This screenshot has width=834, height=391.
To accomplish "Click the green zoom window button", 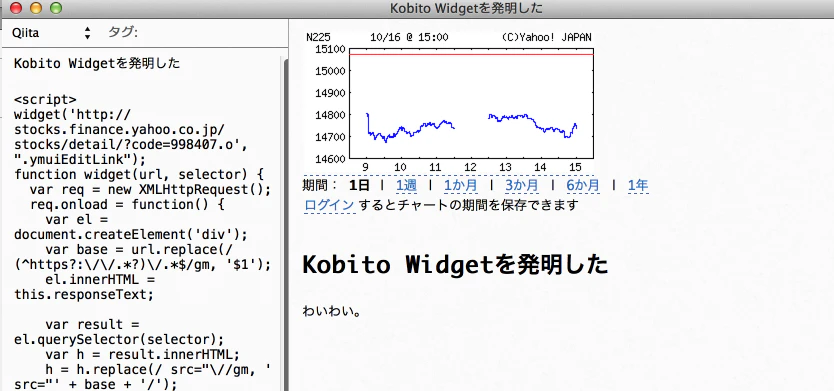I will point(56,8).
